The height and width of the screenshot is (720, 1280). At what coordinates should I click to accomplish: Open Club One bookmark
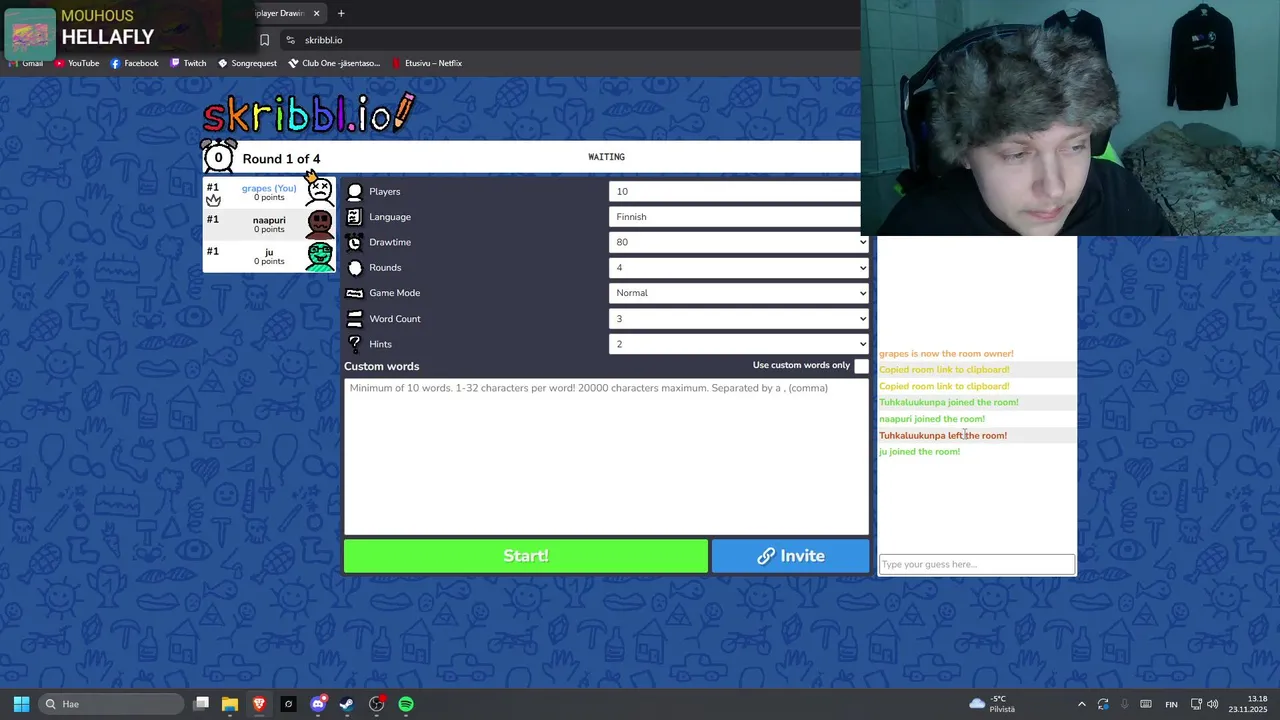tap(334, 63)
